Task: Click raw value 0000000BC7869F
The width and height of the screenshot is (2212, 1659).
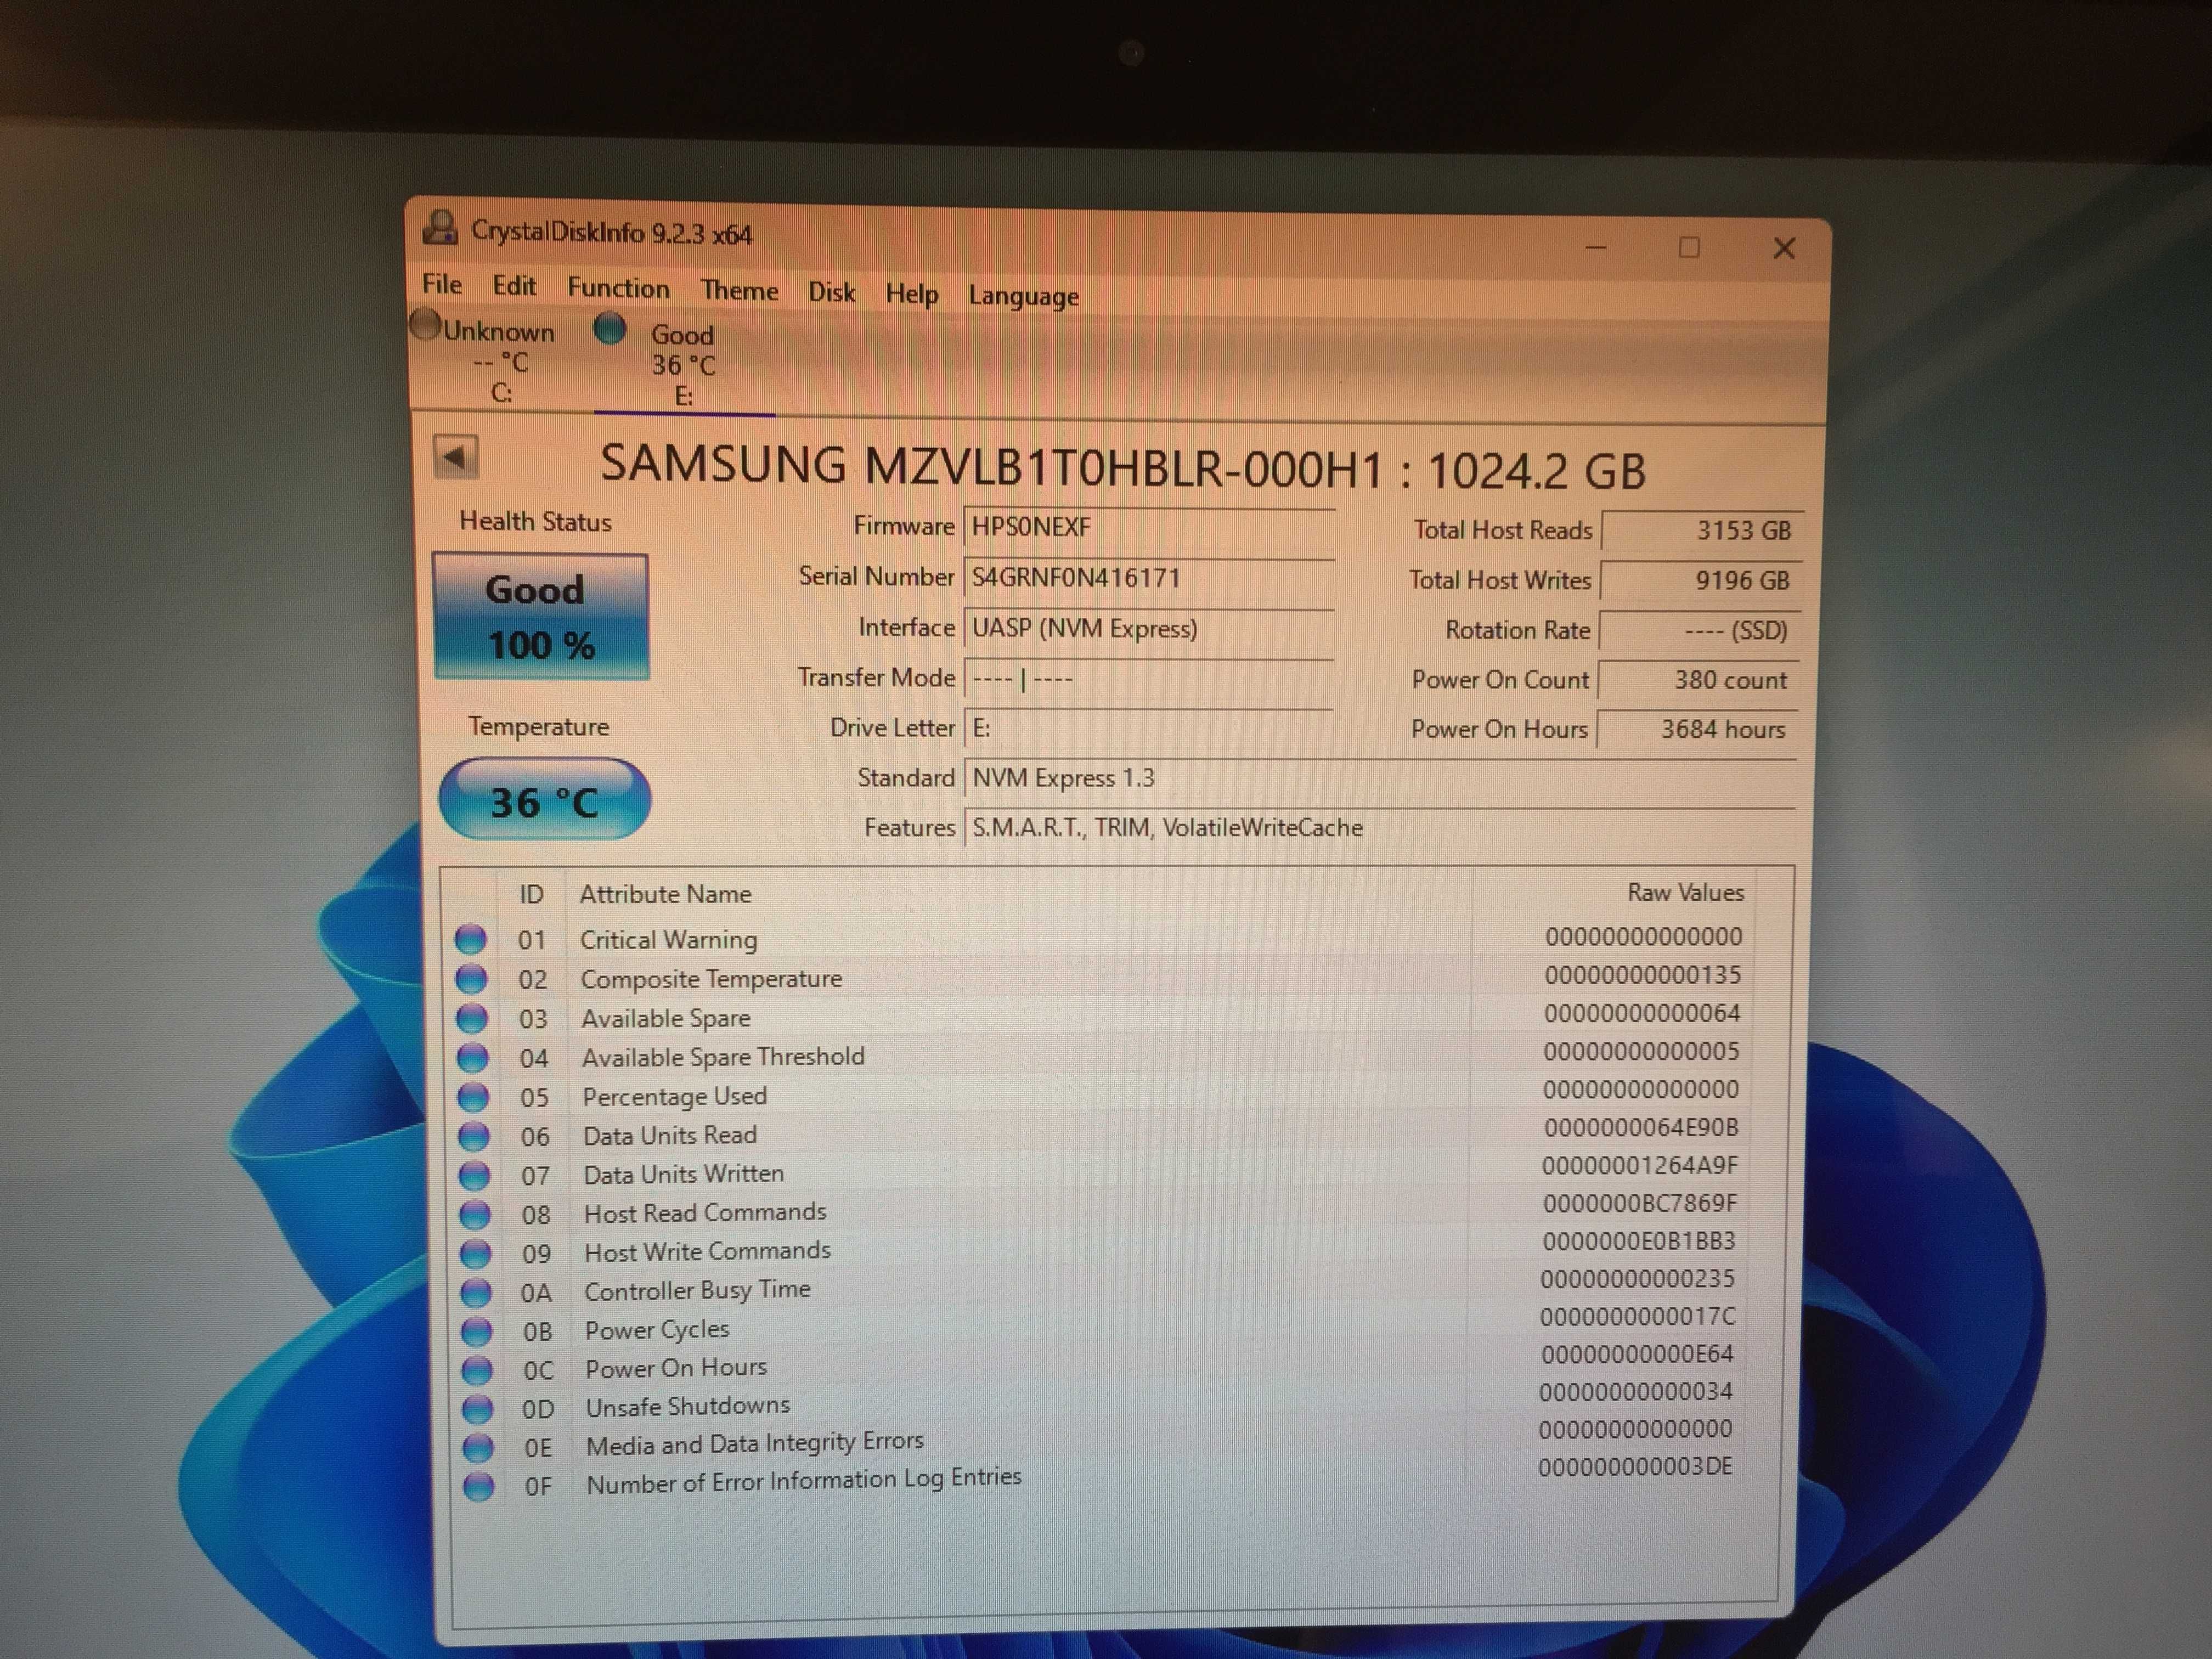Action: [1640, 1204]
